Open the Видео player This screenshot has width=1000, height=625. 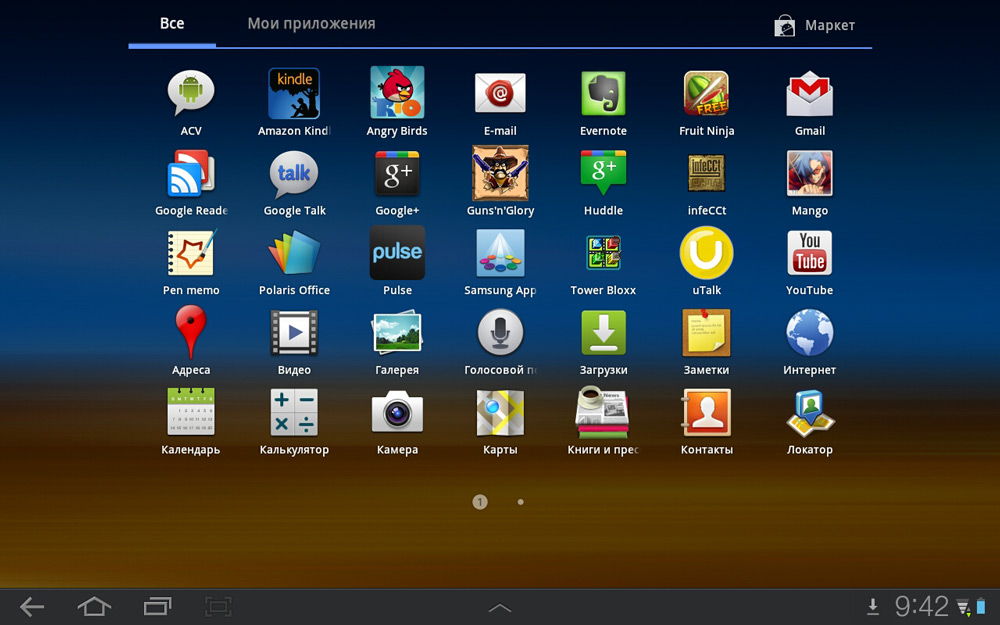click(x=294, y=332)
